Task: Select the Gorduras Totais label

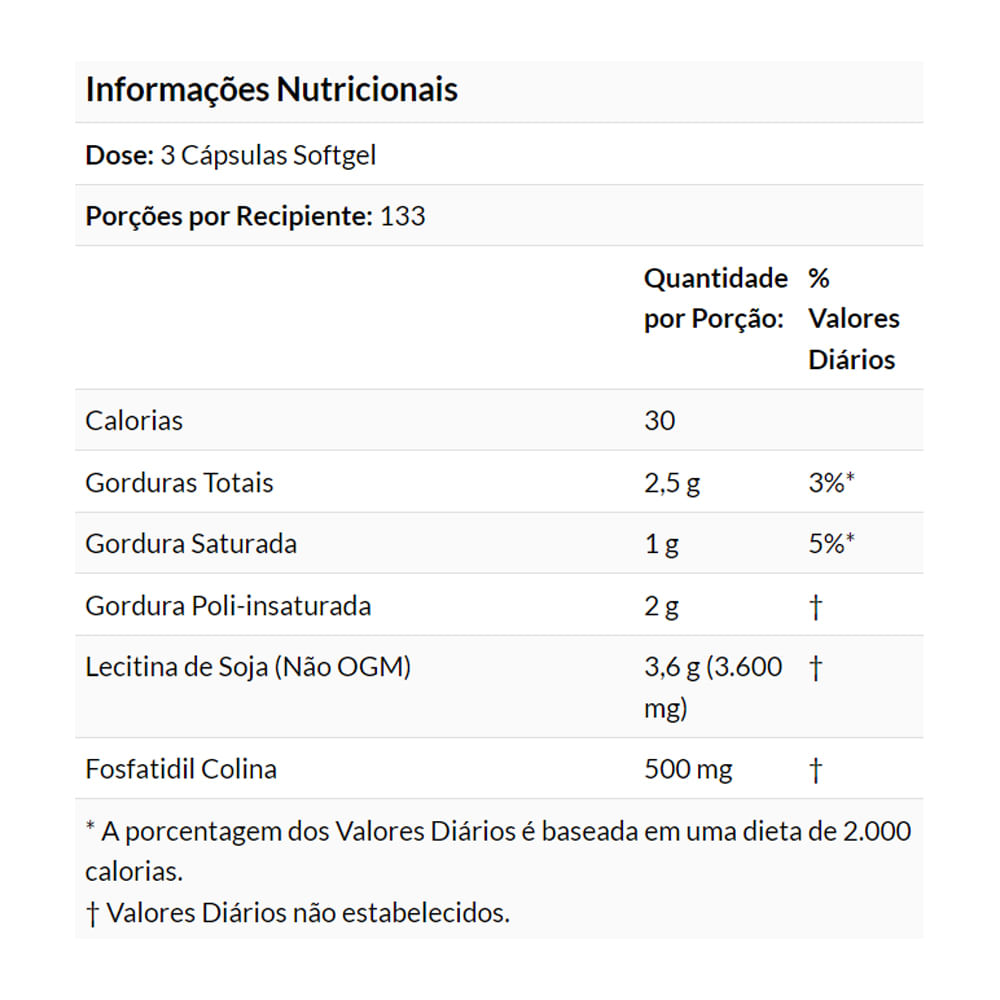Action: pyautogui.click(x=180, y=483)
